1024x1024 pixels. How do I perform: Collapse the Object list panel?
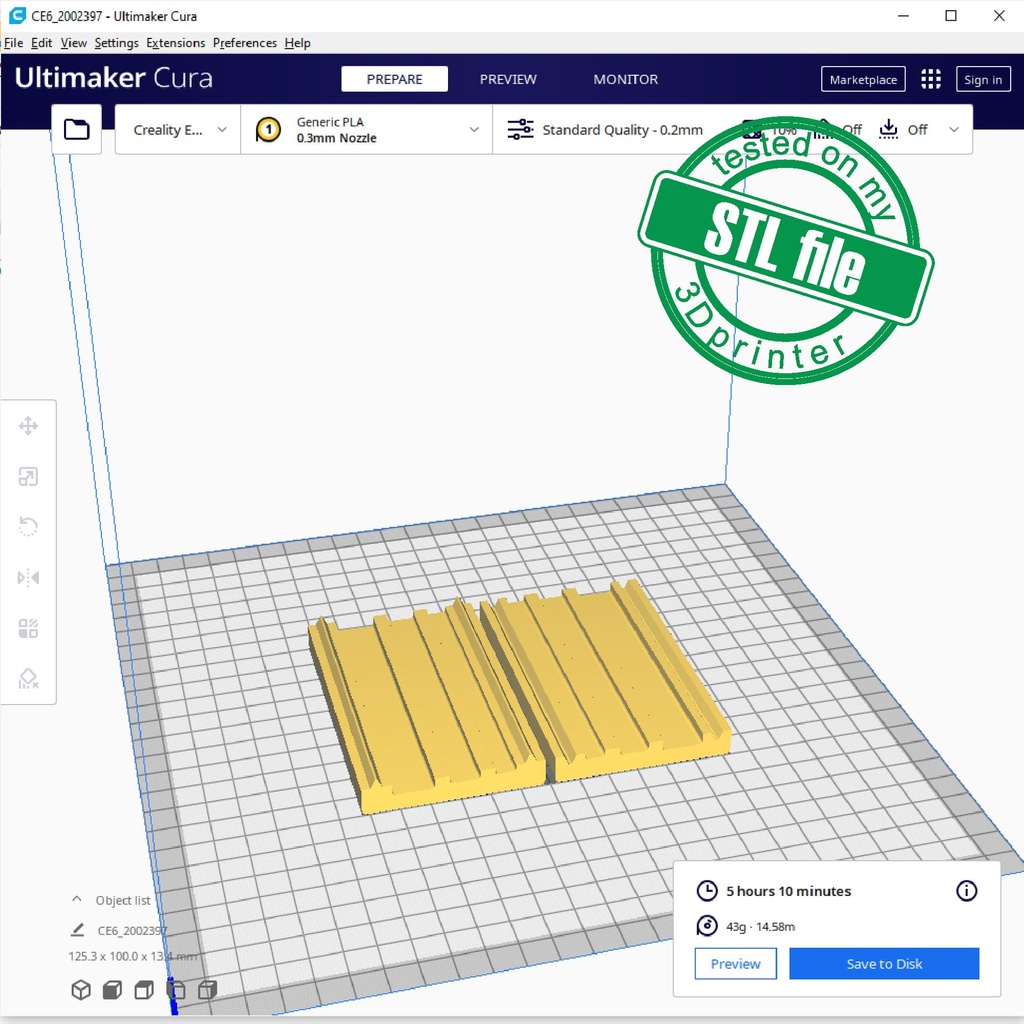point(77,900)
